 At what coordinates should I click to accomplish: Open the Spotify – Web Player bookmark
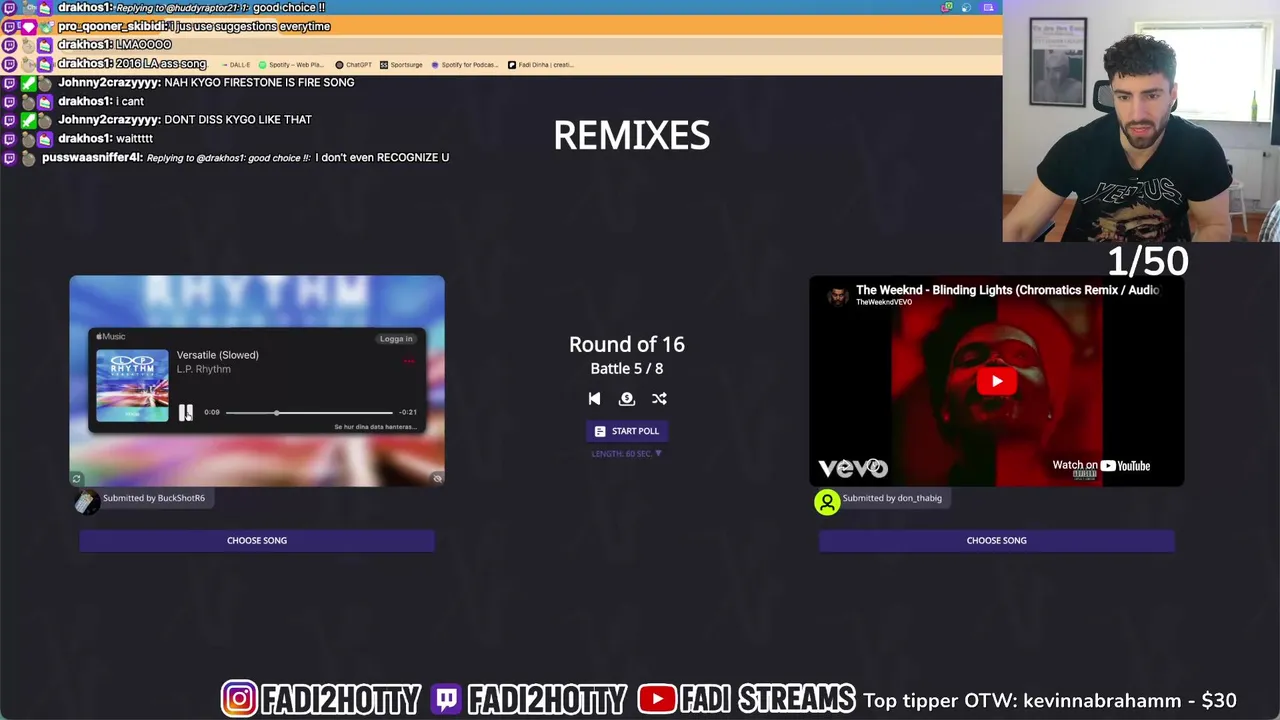pyautogui.click(x=291, y=65)
